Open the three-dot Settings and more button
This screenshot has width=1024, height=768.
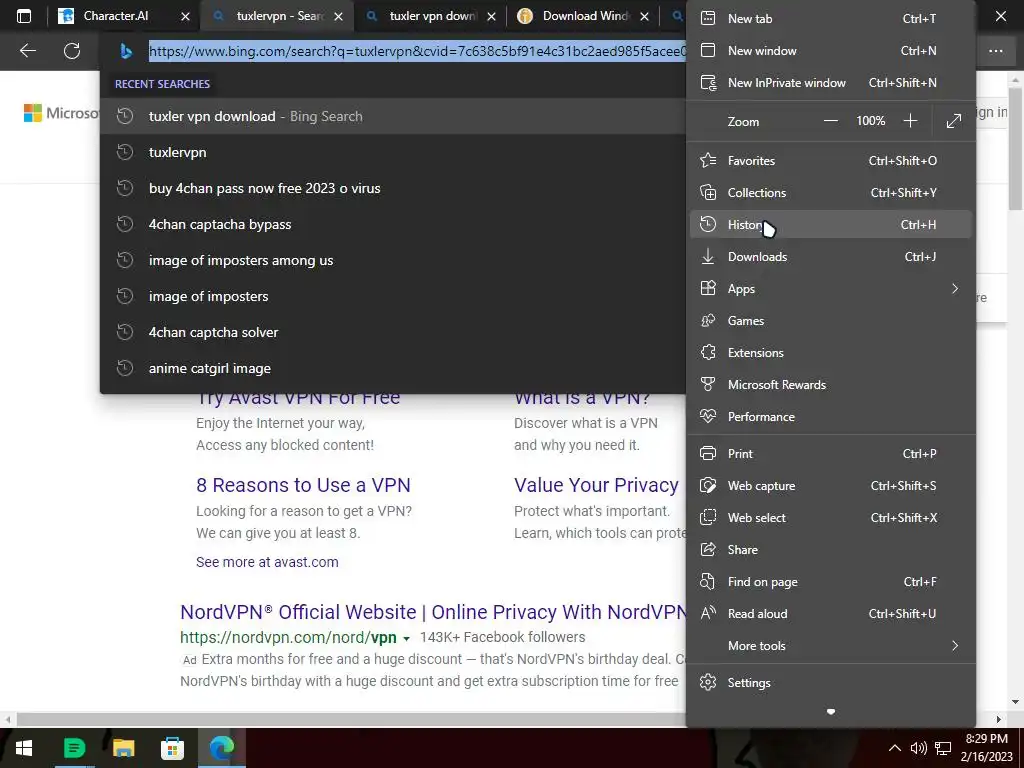[x=995, y=50]
